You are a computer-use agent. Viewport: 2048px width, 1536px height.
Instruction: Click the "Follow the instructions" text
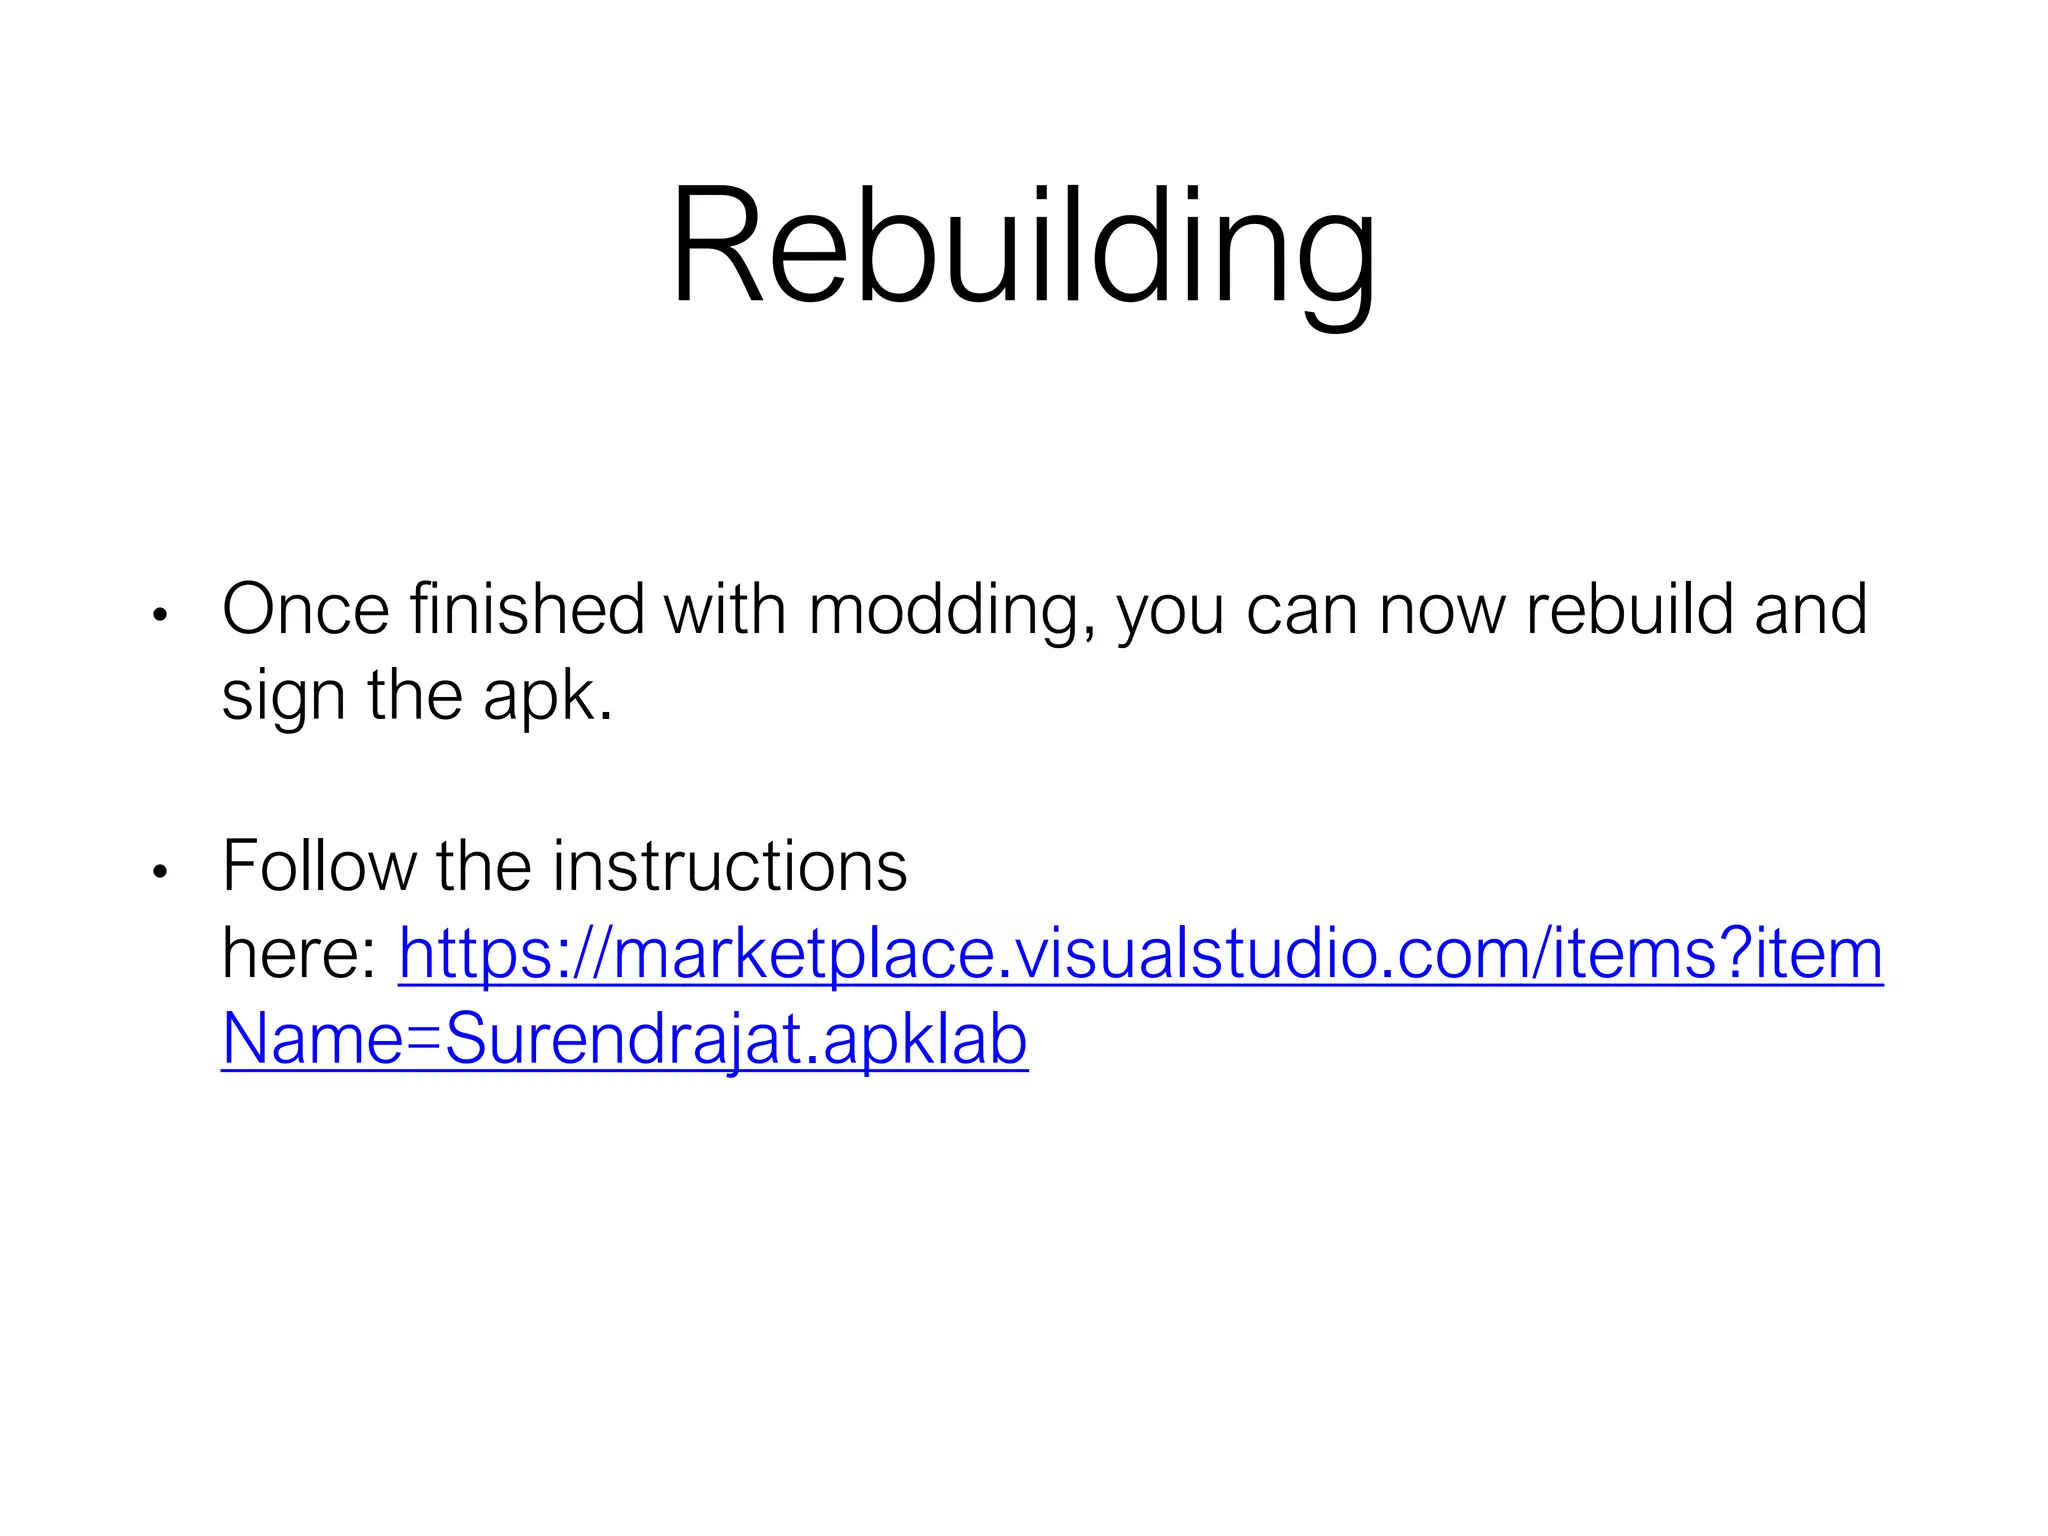click(x=565, y=866)
